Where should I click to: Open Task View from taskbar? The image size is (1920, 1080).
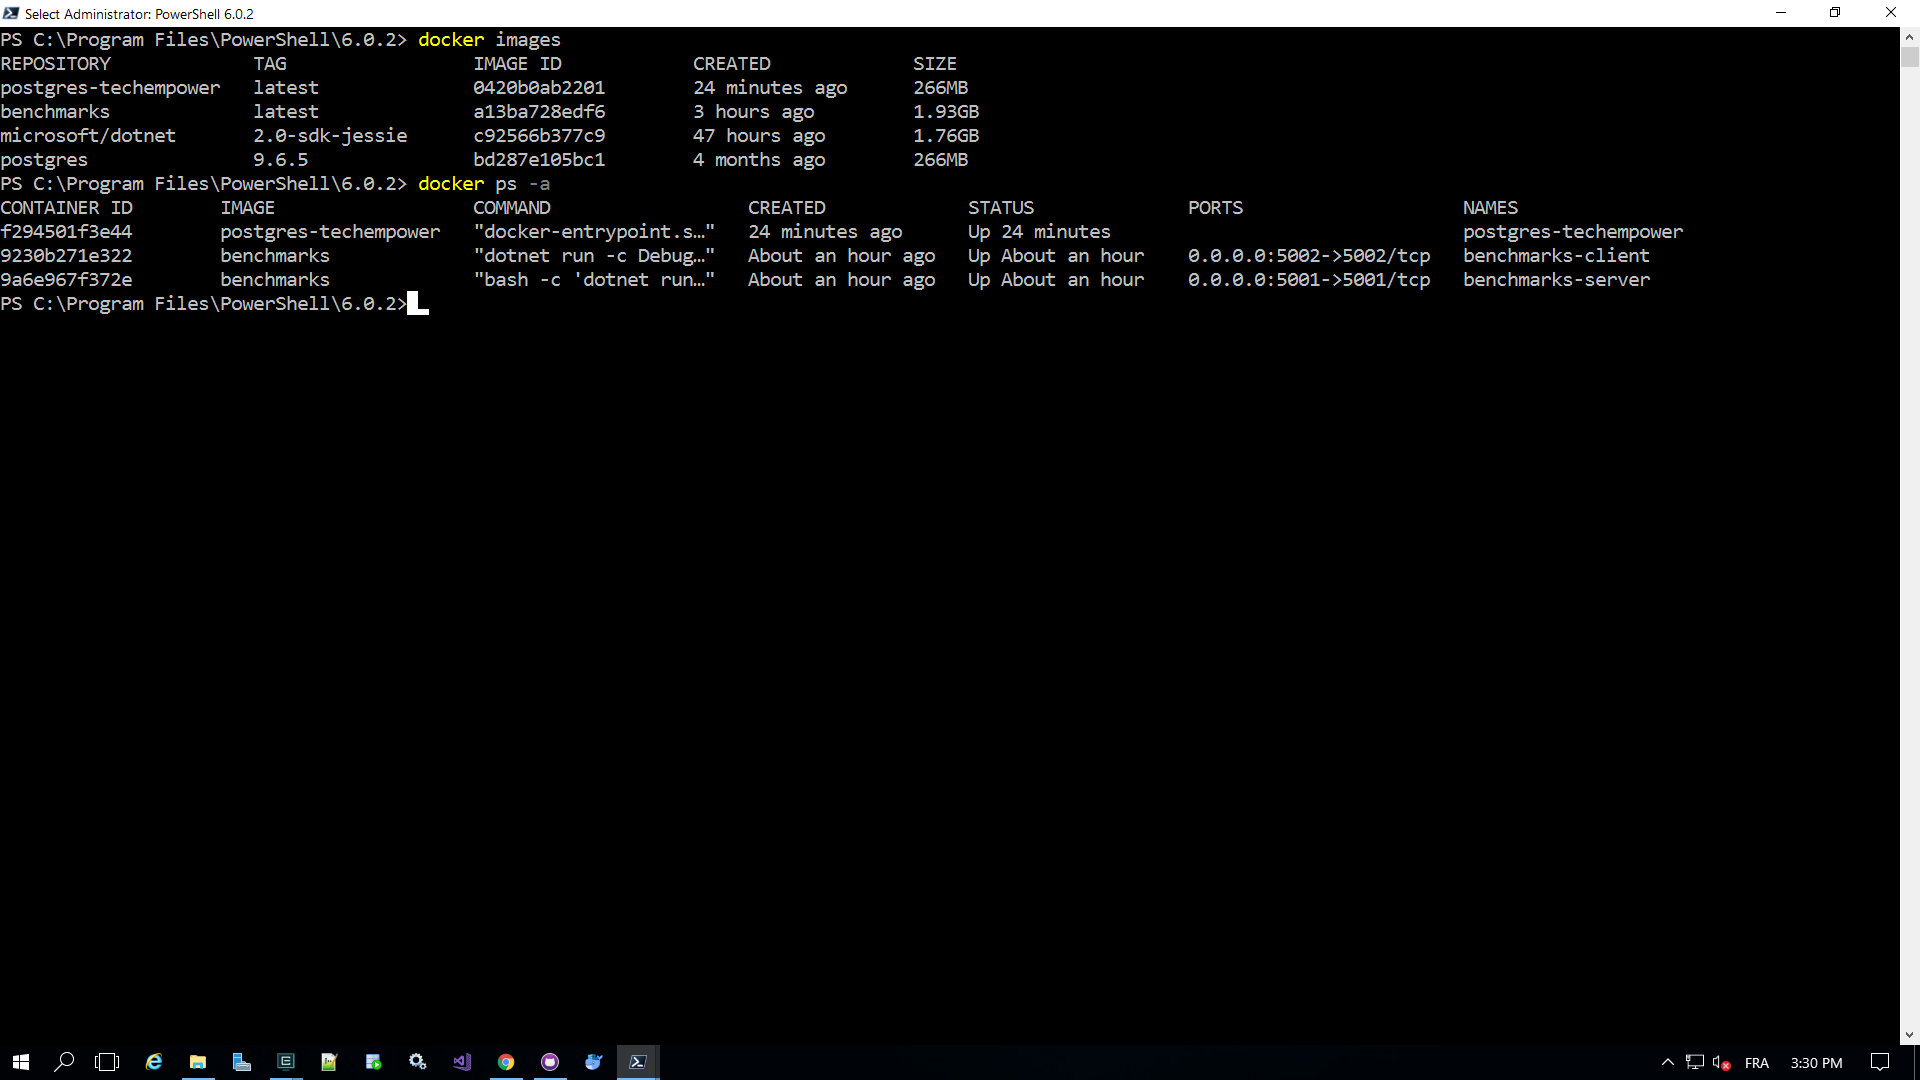coord(107,1062)
